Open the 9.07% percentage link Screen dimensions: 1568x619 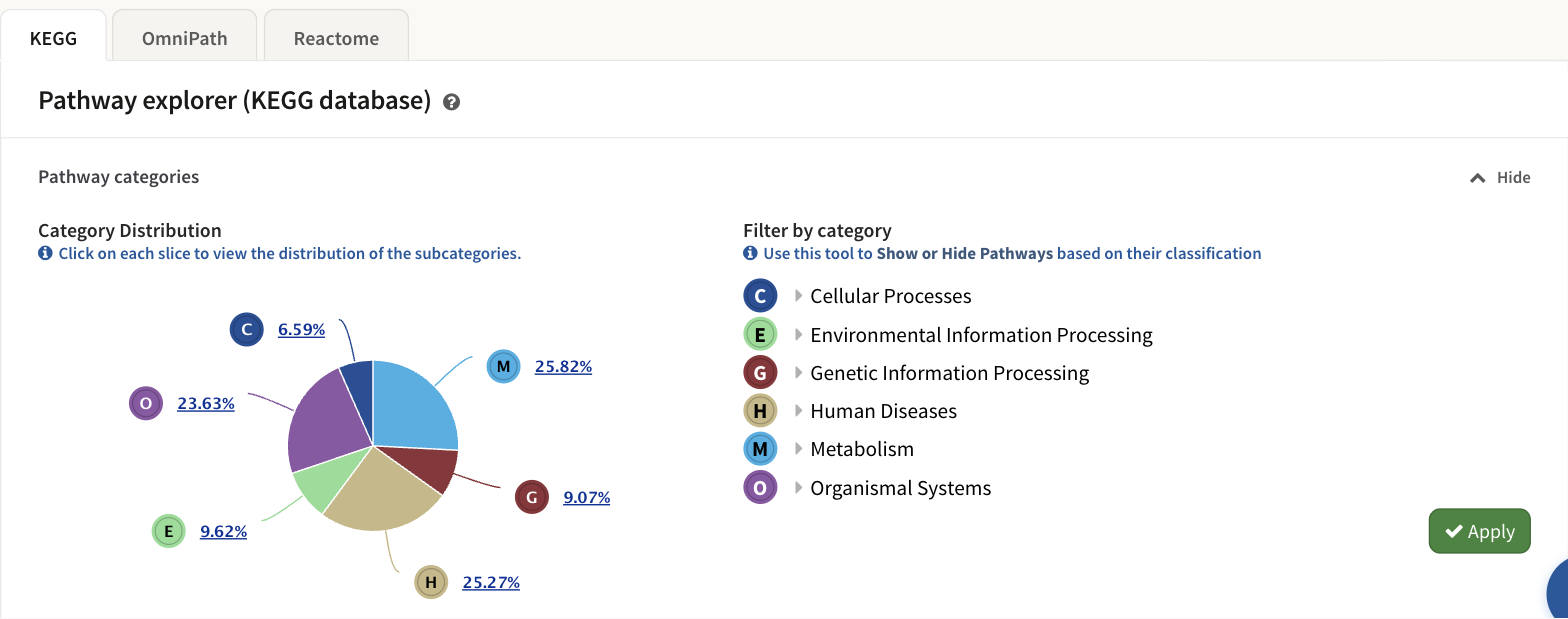click(x=587, y=497)
